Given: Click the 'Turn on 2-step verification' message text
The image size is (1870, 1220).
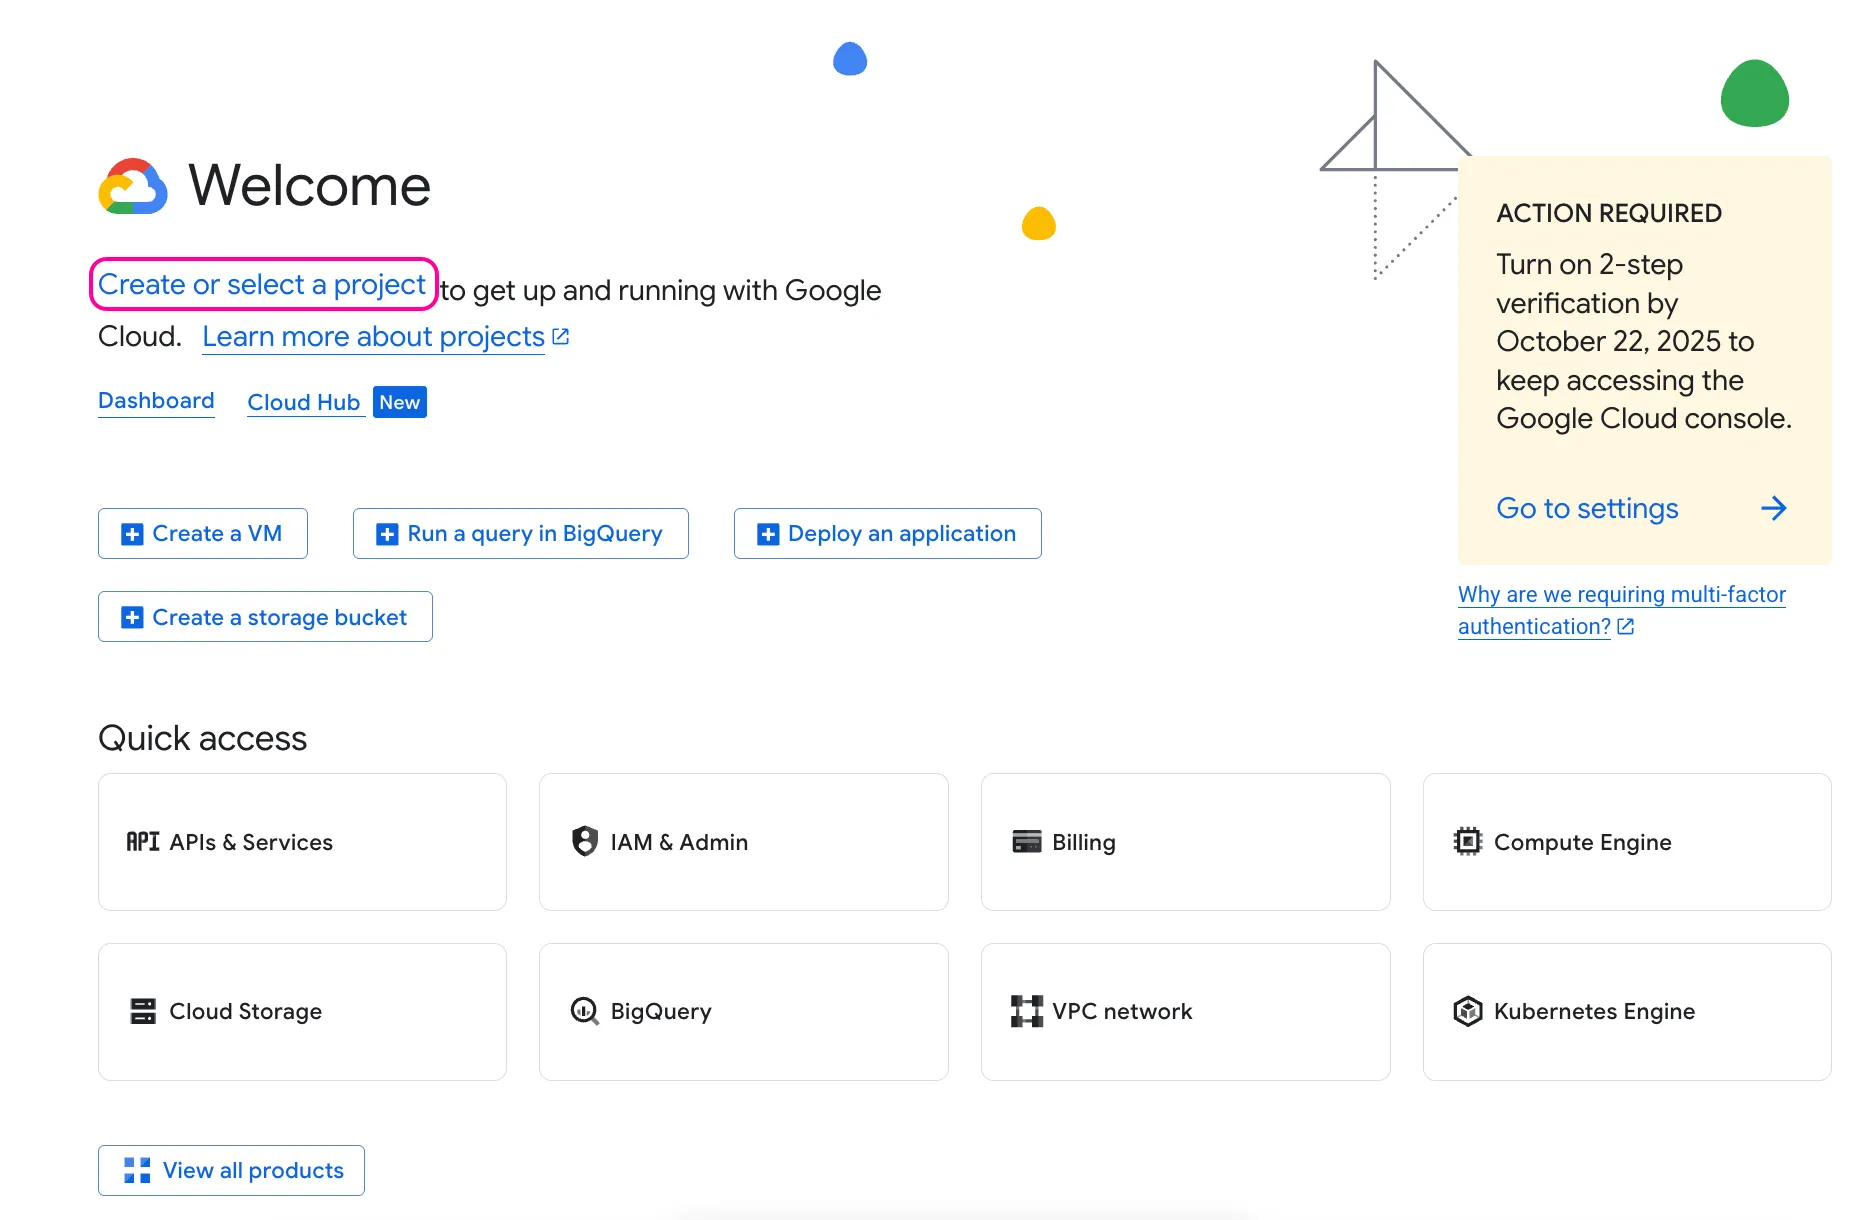Looking at the screenshot, I should pyautogui.click(x=1644, y=341).
